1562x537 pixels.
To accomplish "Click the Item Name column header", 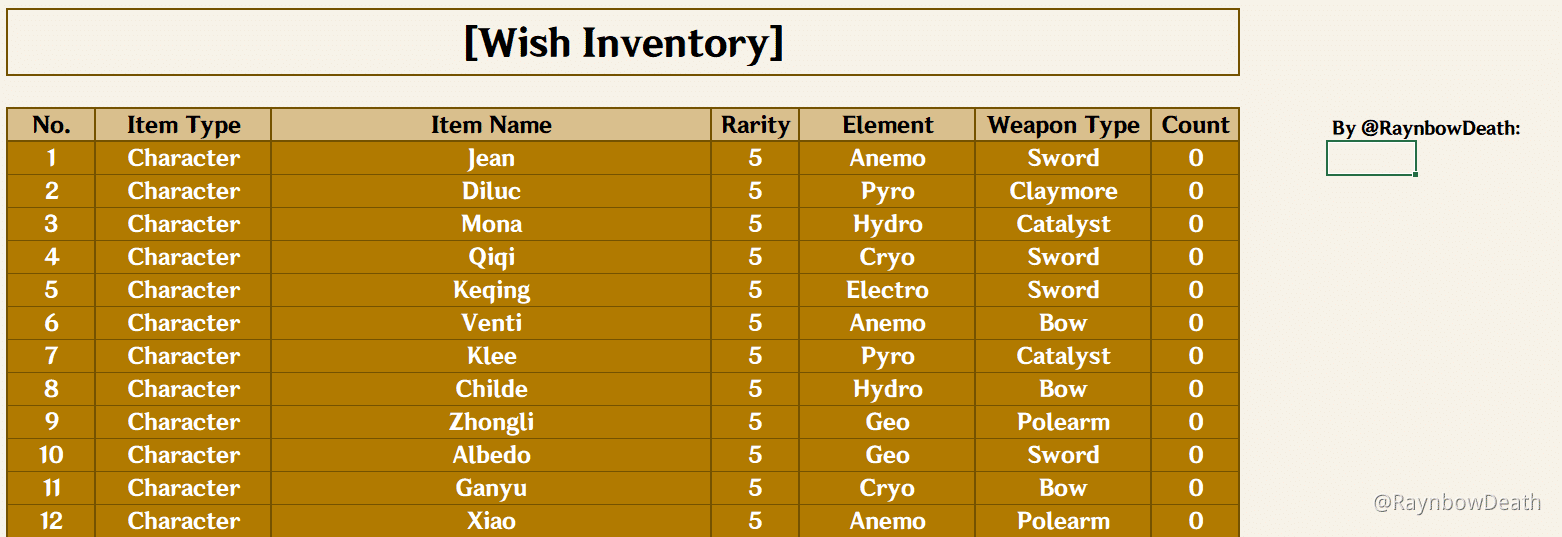I will (x=491, y=125).
